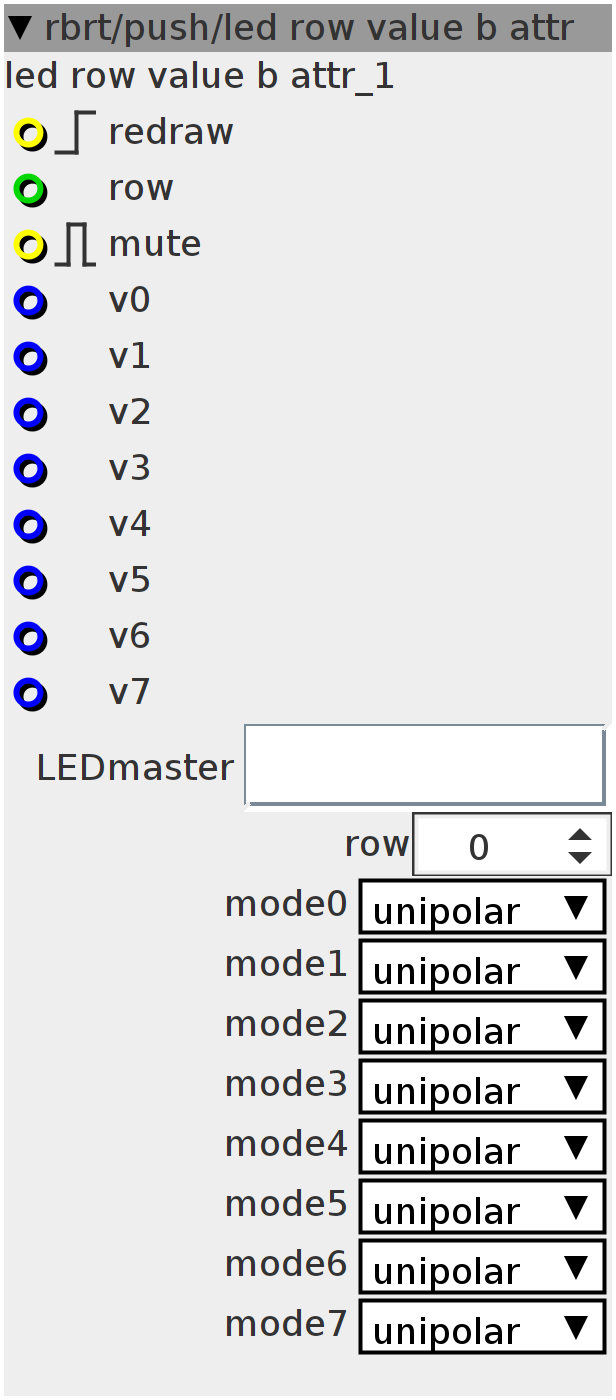Click the yellow redraw inlet port
Screen dimensions: 616x1400
click(30, 133)
